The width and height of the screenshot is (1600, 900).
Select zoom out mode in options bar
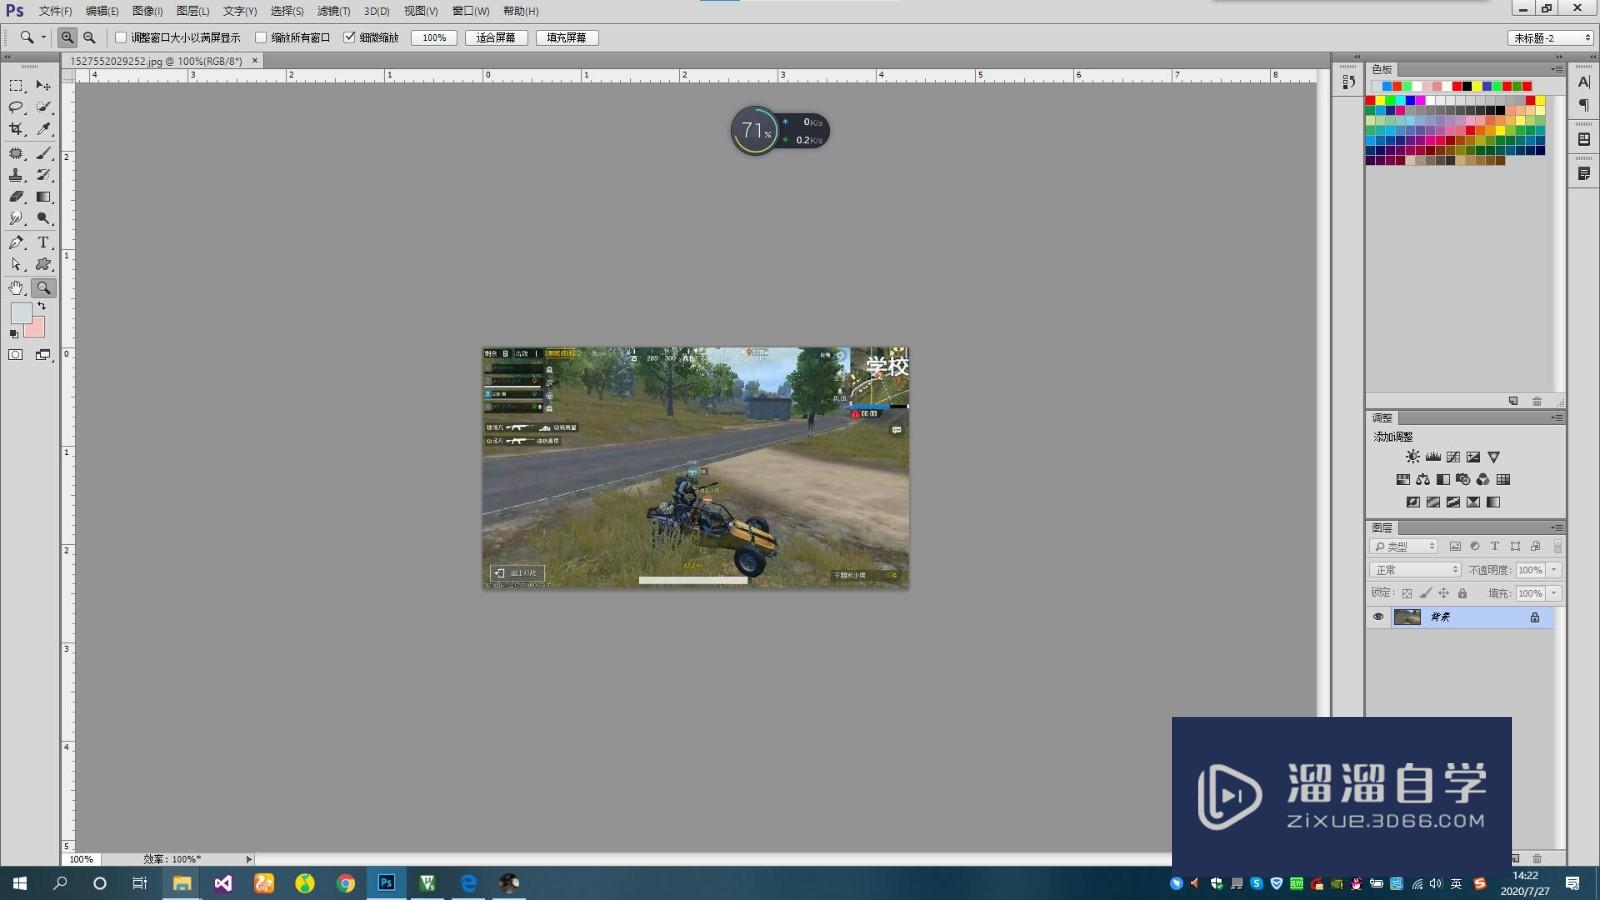89,37
